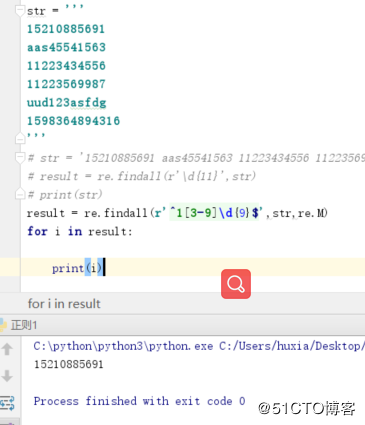
Task: Click the up arrow in run panel
Action: point(7,349)
